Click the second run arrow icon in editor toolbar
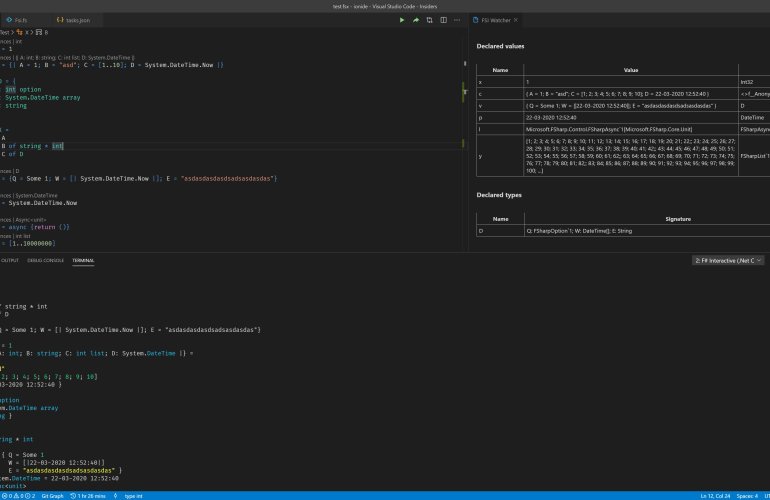This screenshot has height=500, width=770. coord(416,20)
